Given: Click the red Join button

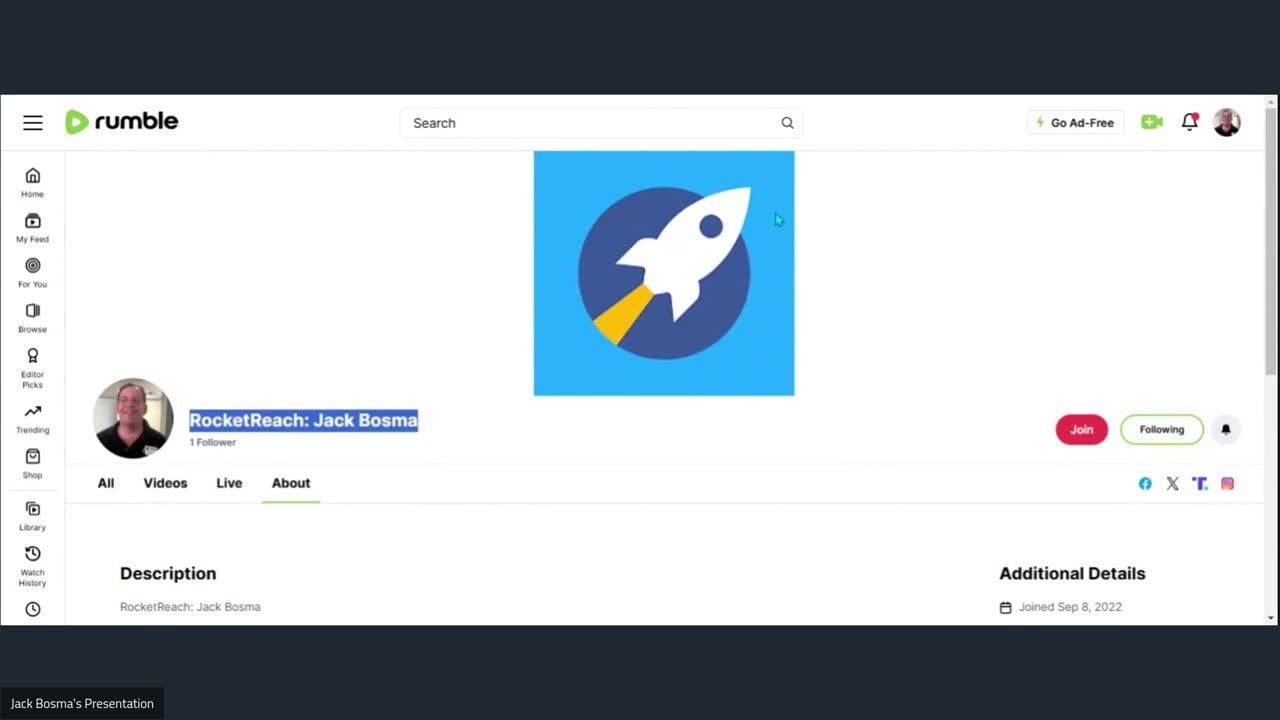Looking at the screenshot, I should pyautogui.click(x=1082, y=430).
